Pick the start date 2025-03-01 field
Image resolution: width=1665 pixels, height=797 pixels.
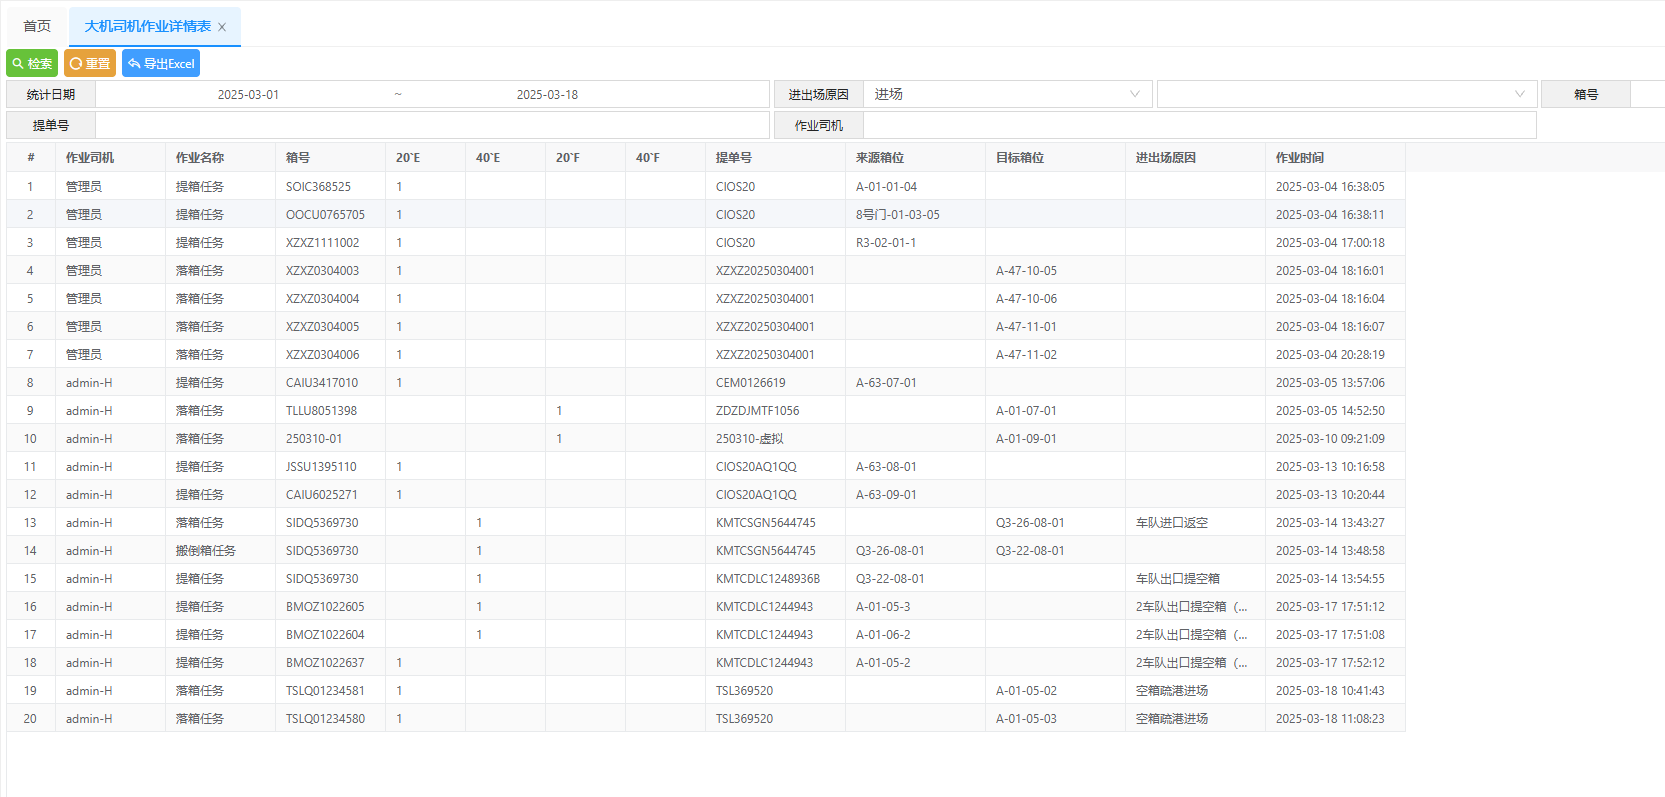pos(248,94)
